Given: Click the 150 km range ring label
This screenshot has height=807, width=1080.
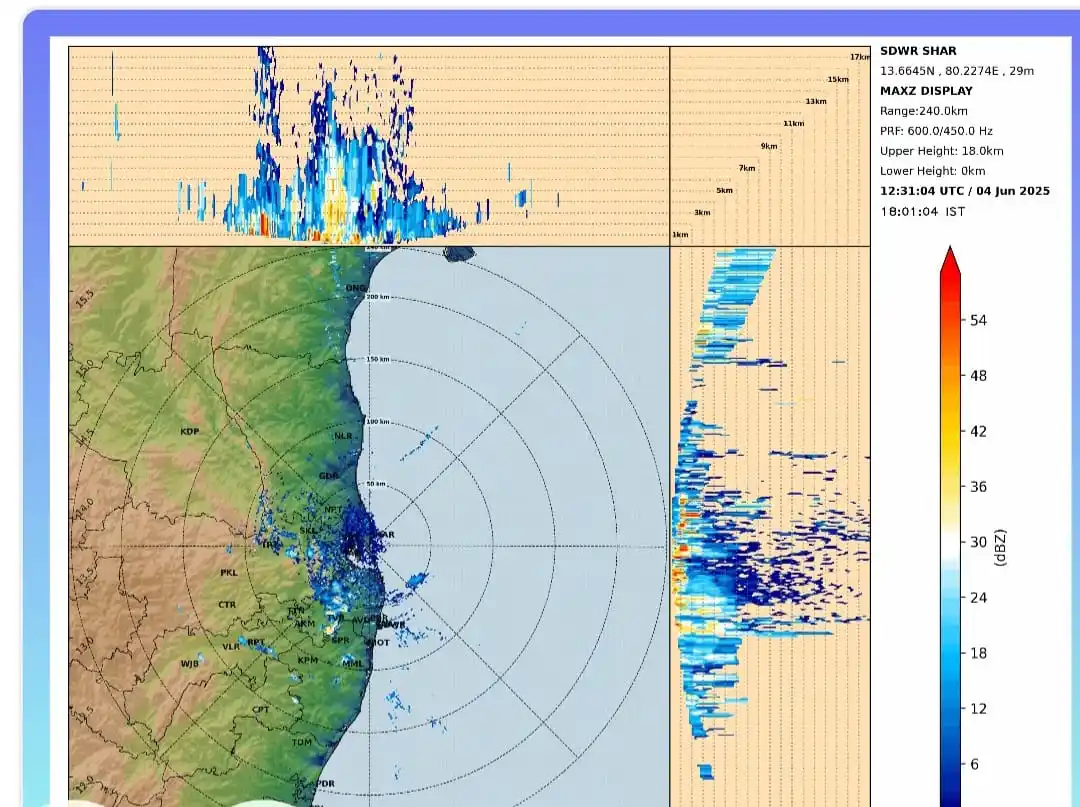Looking at the screenshot, I should point(377,359).
